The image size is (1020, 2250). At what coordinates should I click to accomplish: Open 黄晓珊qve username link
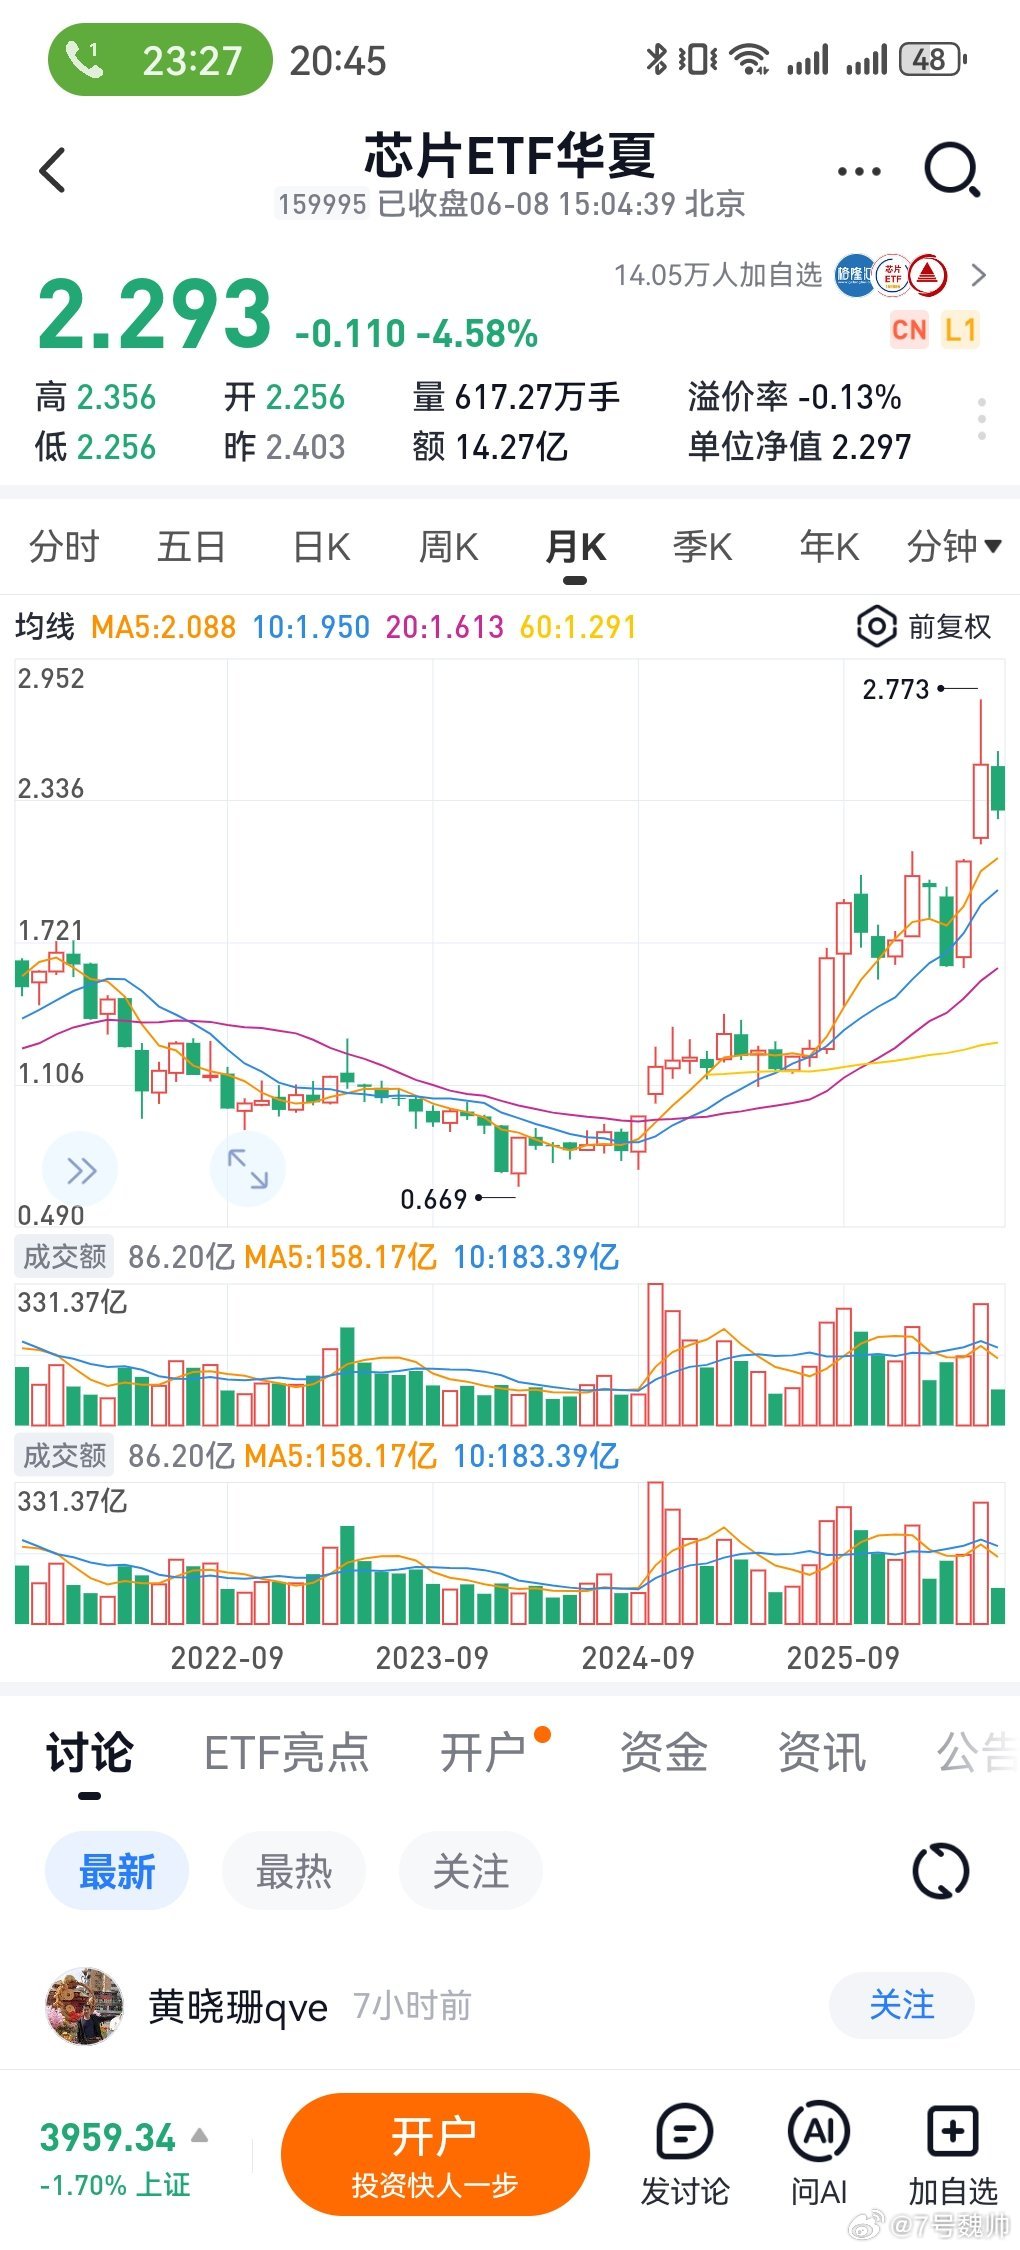[x=238, y=2007]
